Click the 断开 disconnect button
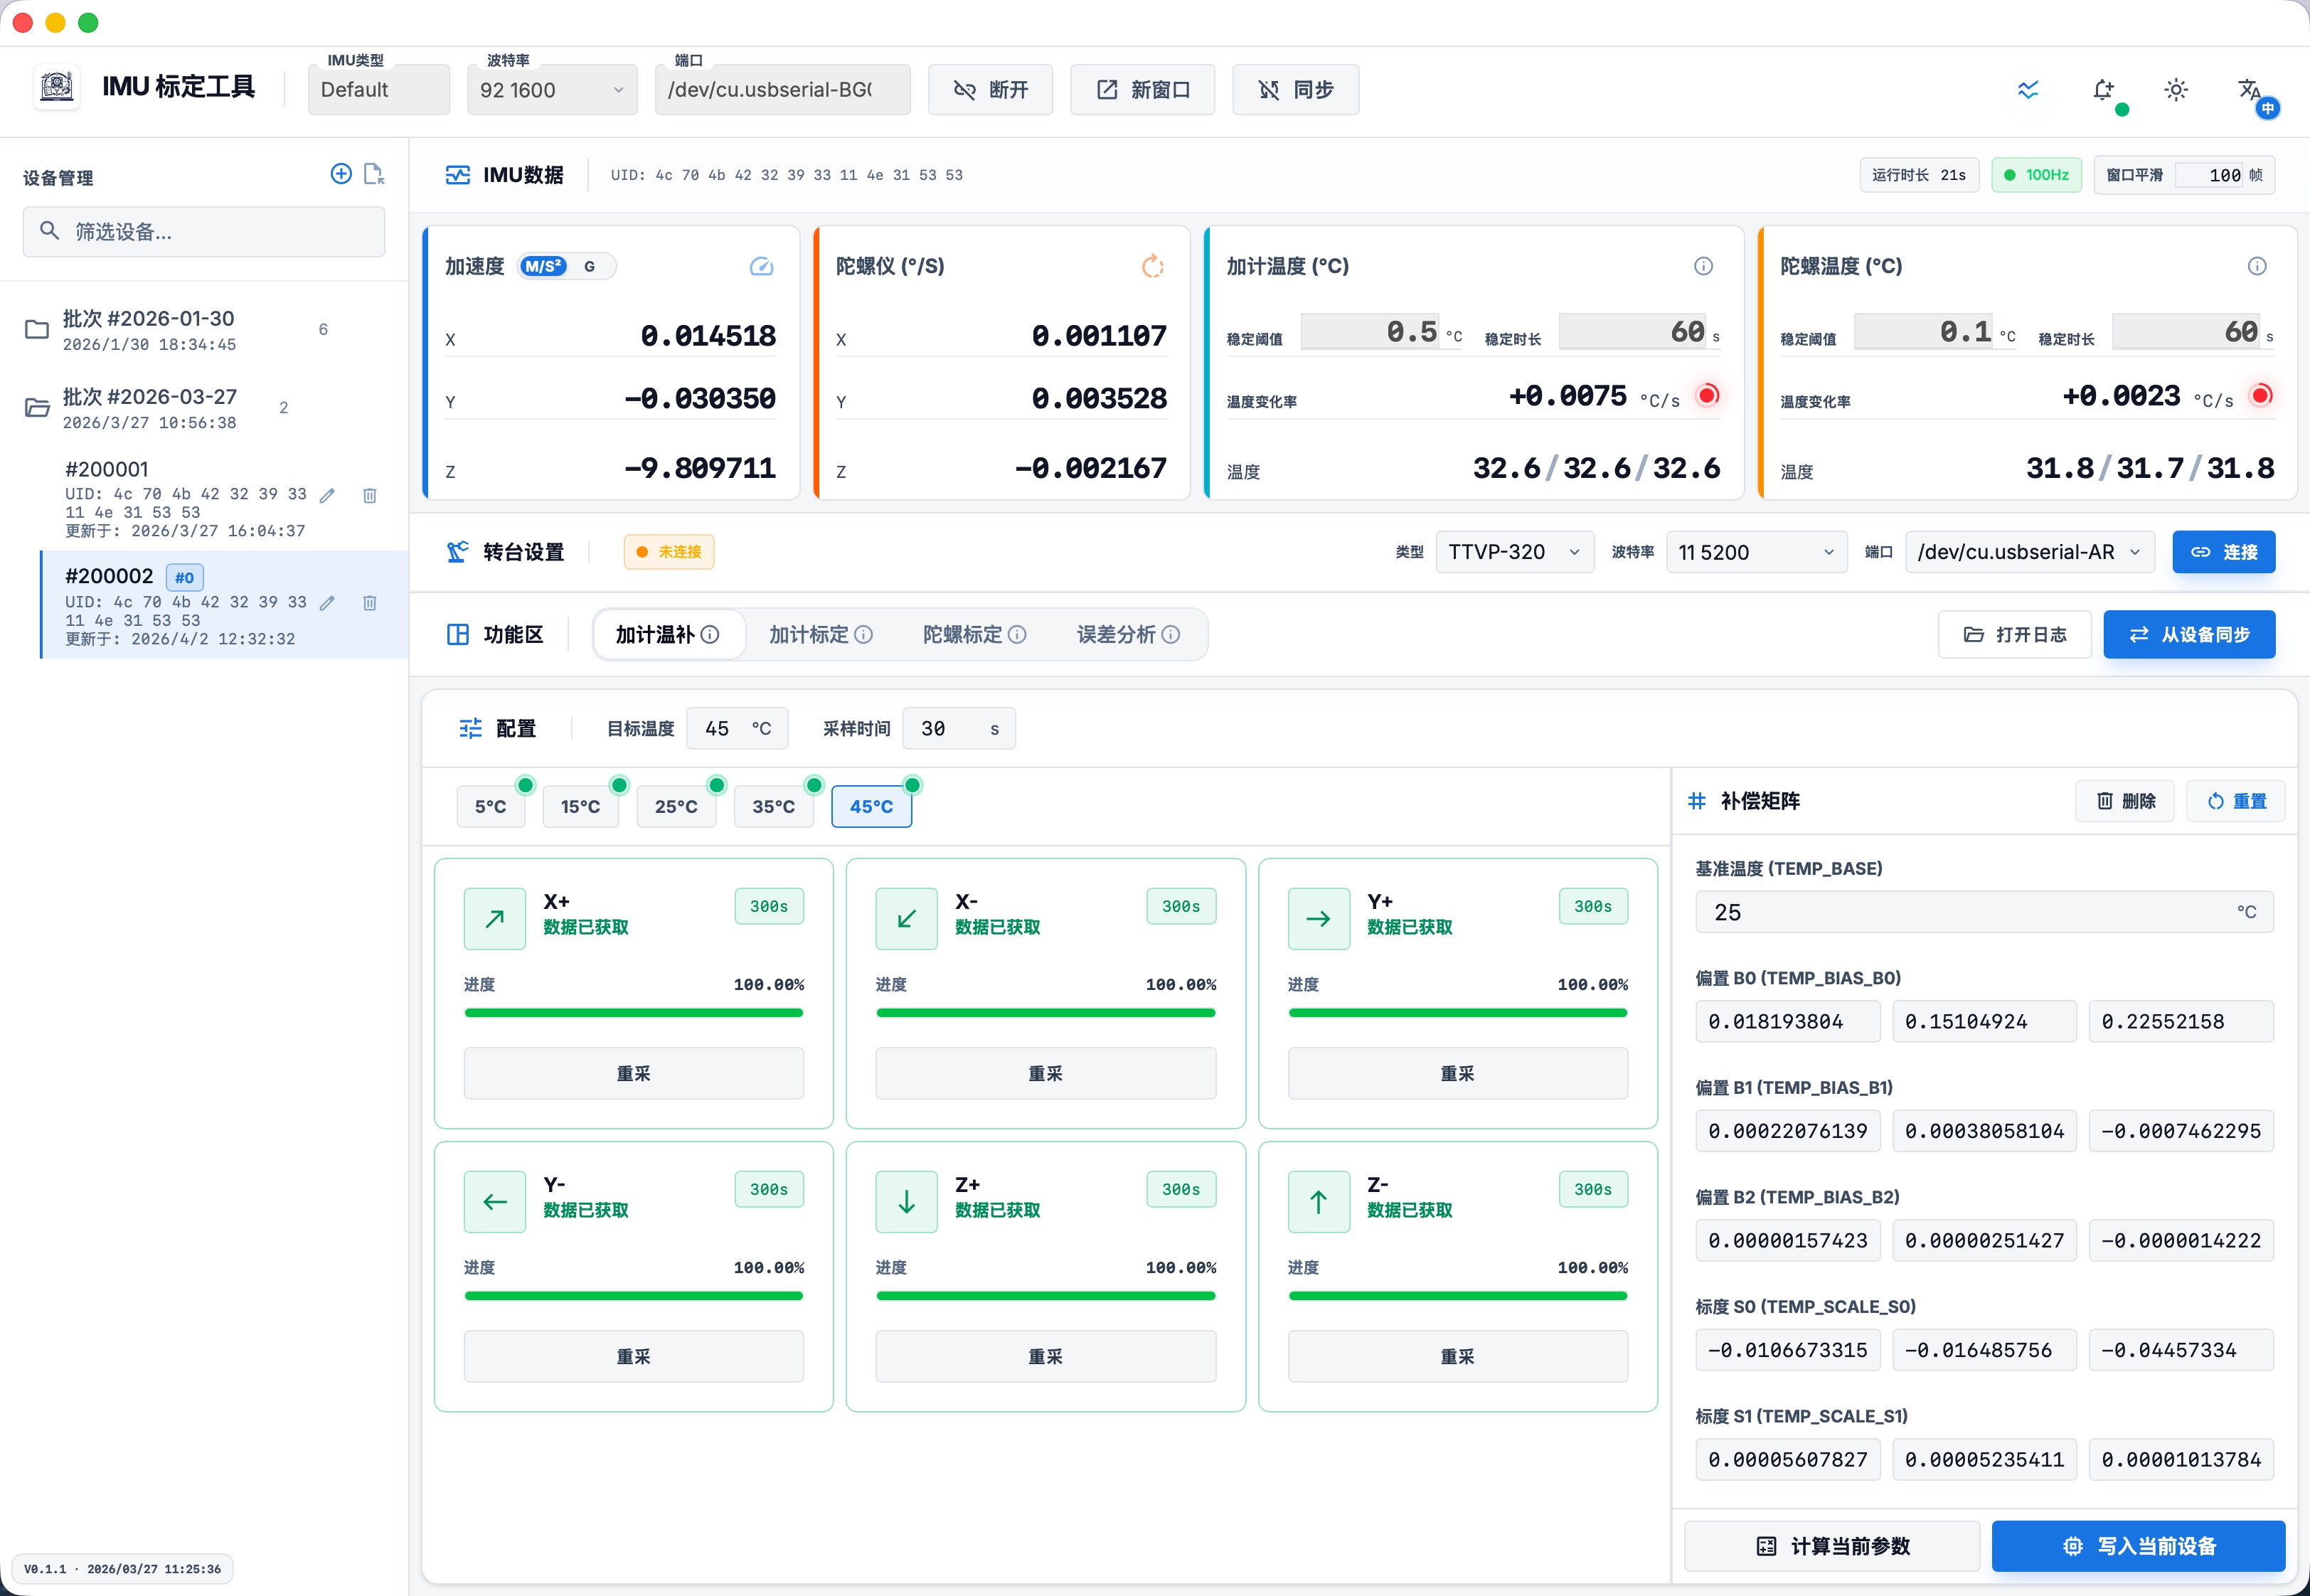 coord(990,90)
